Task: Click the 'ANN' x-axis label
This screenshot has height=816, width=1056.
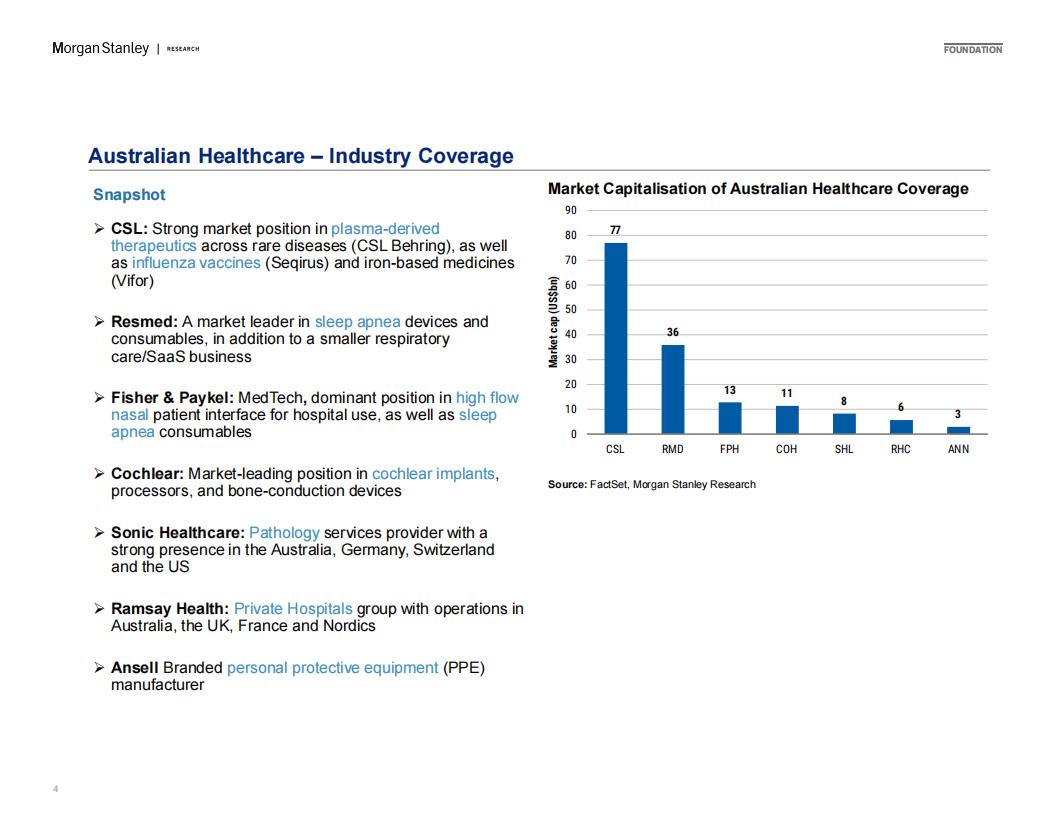Action: pyautogui.click(x=958, y=449)
